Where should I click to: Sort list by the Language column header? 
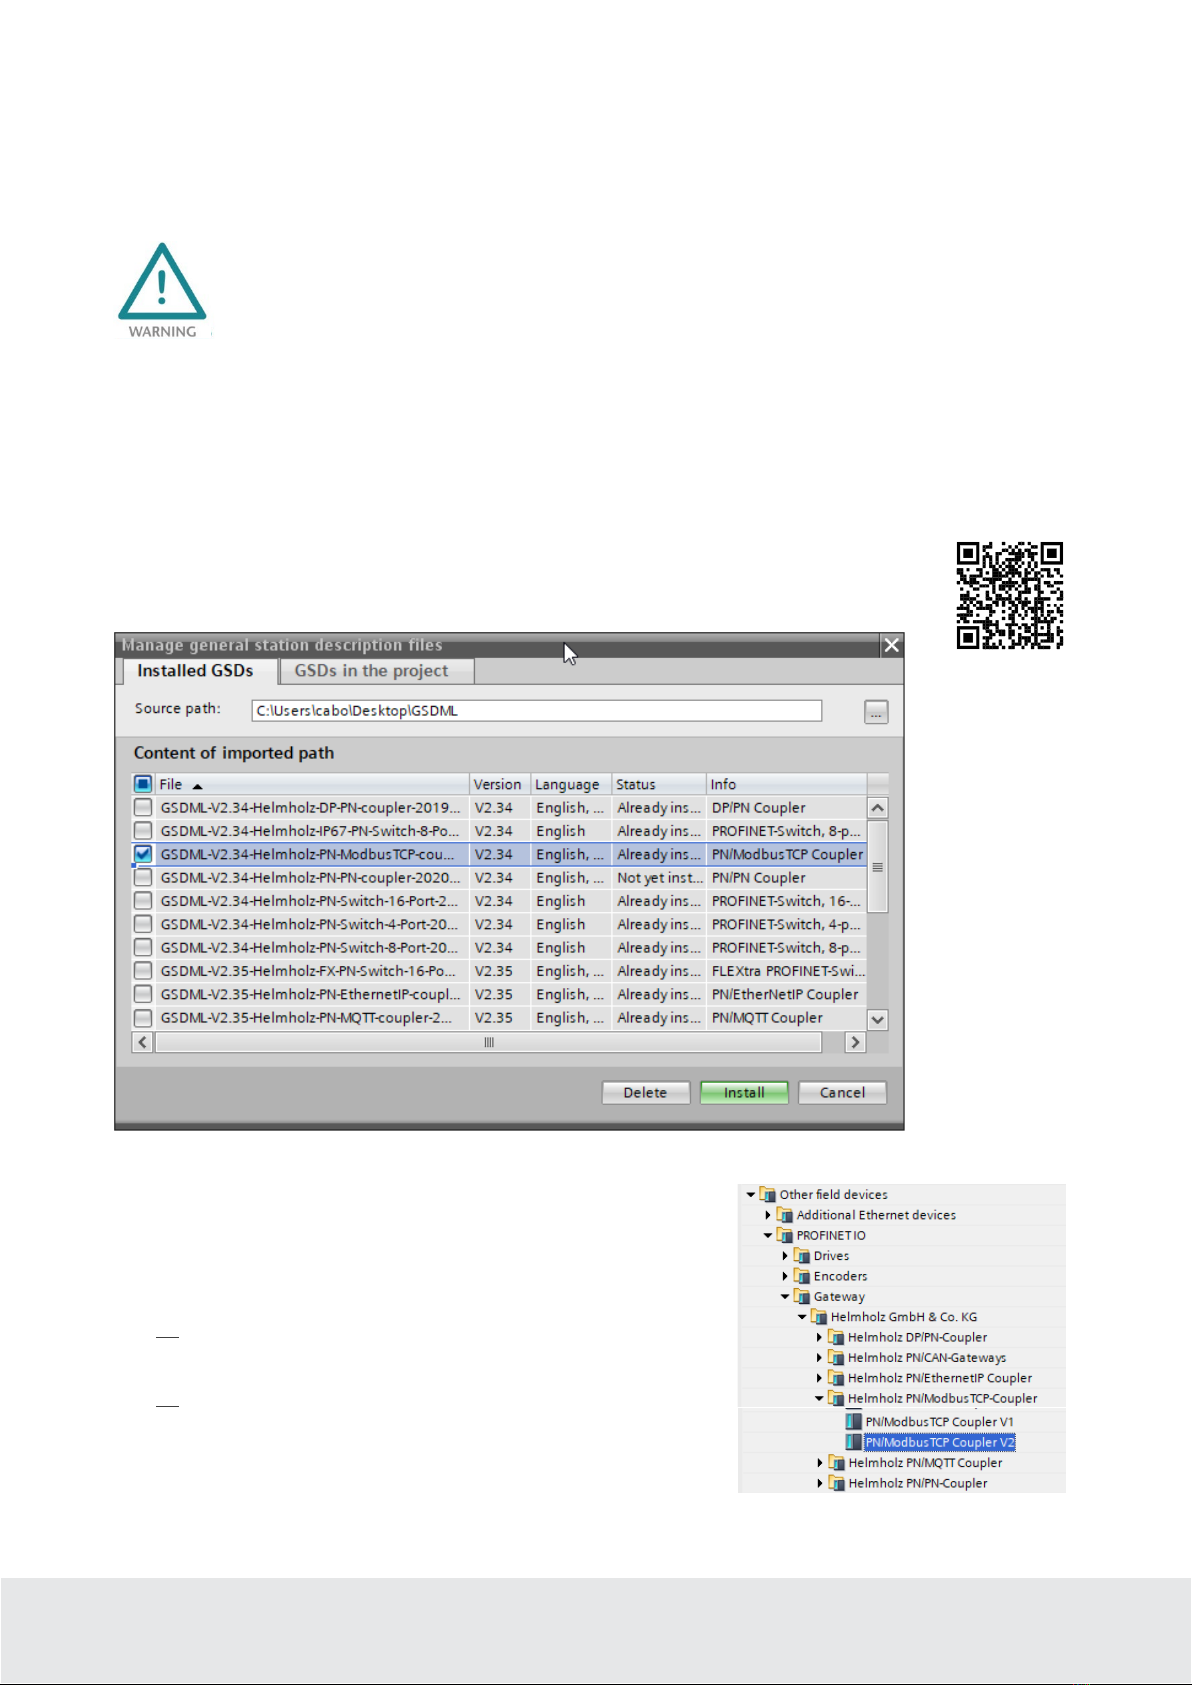click(x=570, y=784)
